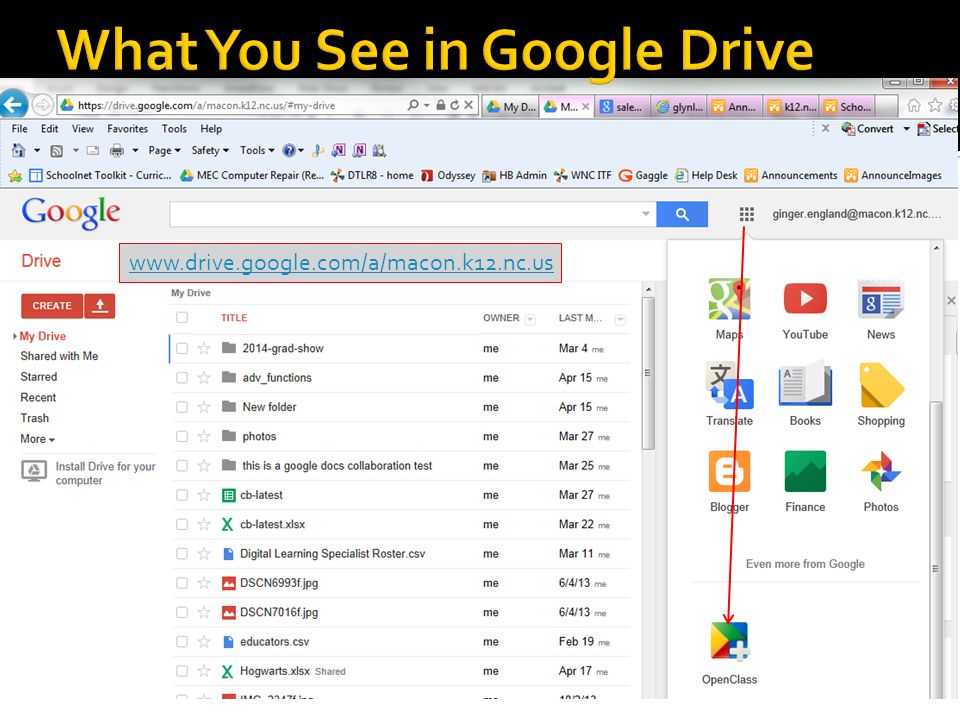
Task: Open the Favorites menu
Action: point(127,129)
